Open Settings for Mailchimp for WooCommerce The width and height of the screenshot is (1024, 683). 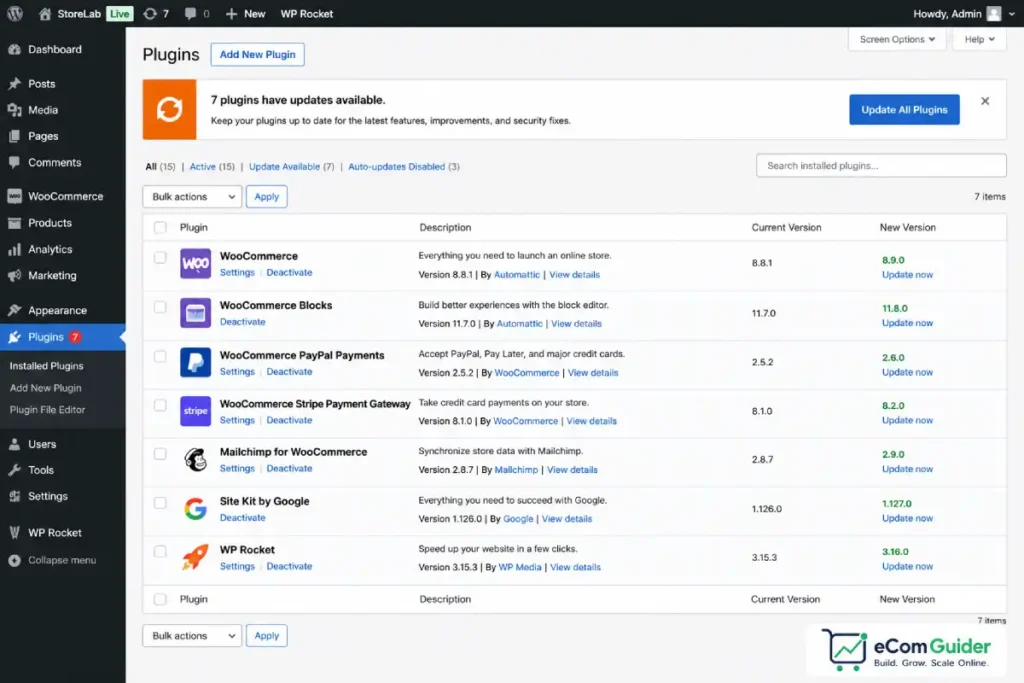tap(237, 469)
